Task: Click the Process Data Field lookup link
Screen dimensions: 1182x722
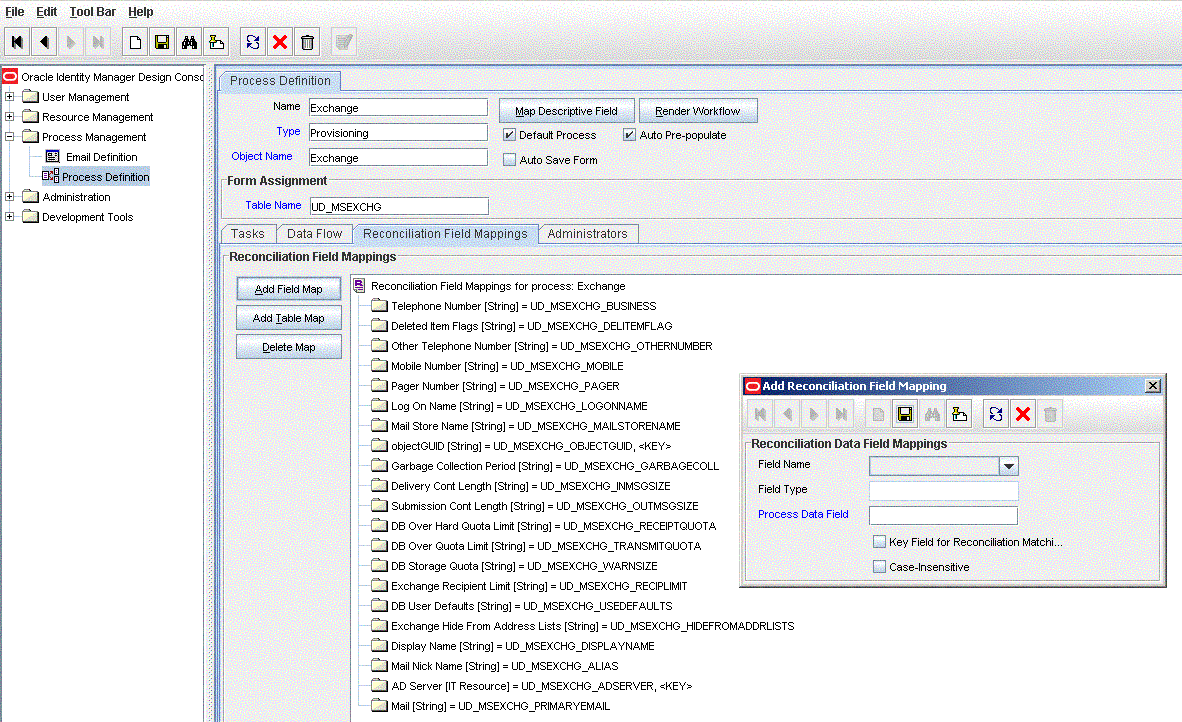Action: point(803,514)
